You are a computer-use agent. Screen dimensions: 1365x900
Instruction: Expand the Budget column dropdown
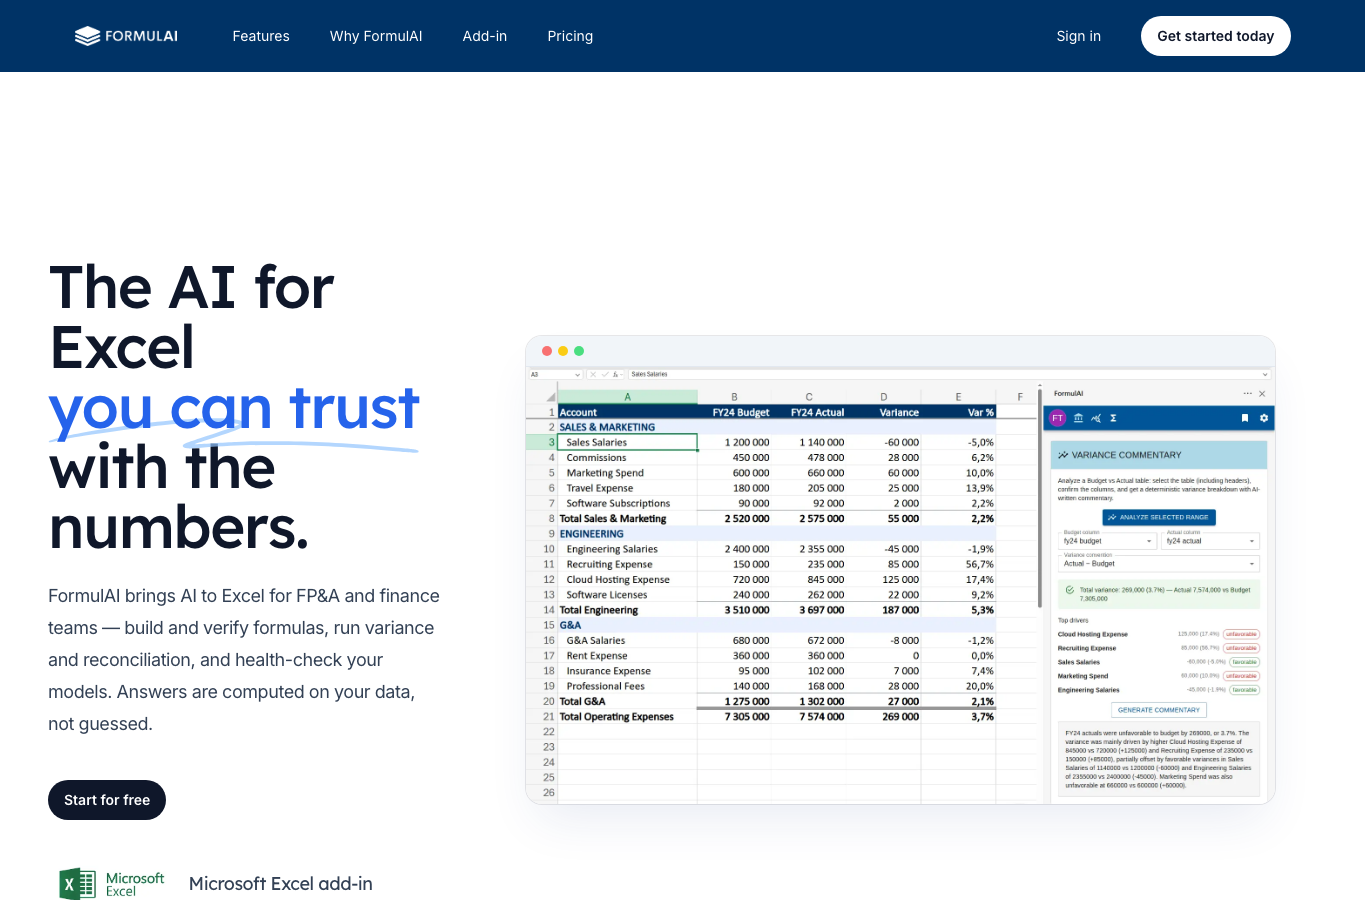pyautogui.click(x=1107, y=541)
